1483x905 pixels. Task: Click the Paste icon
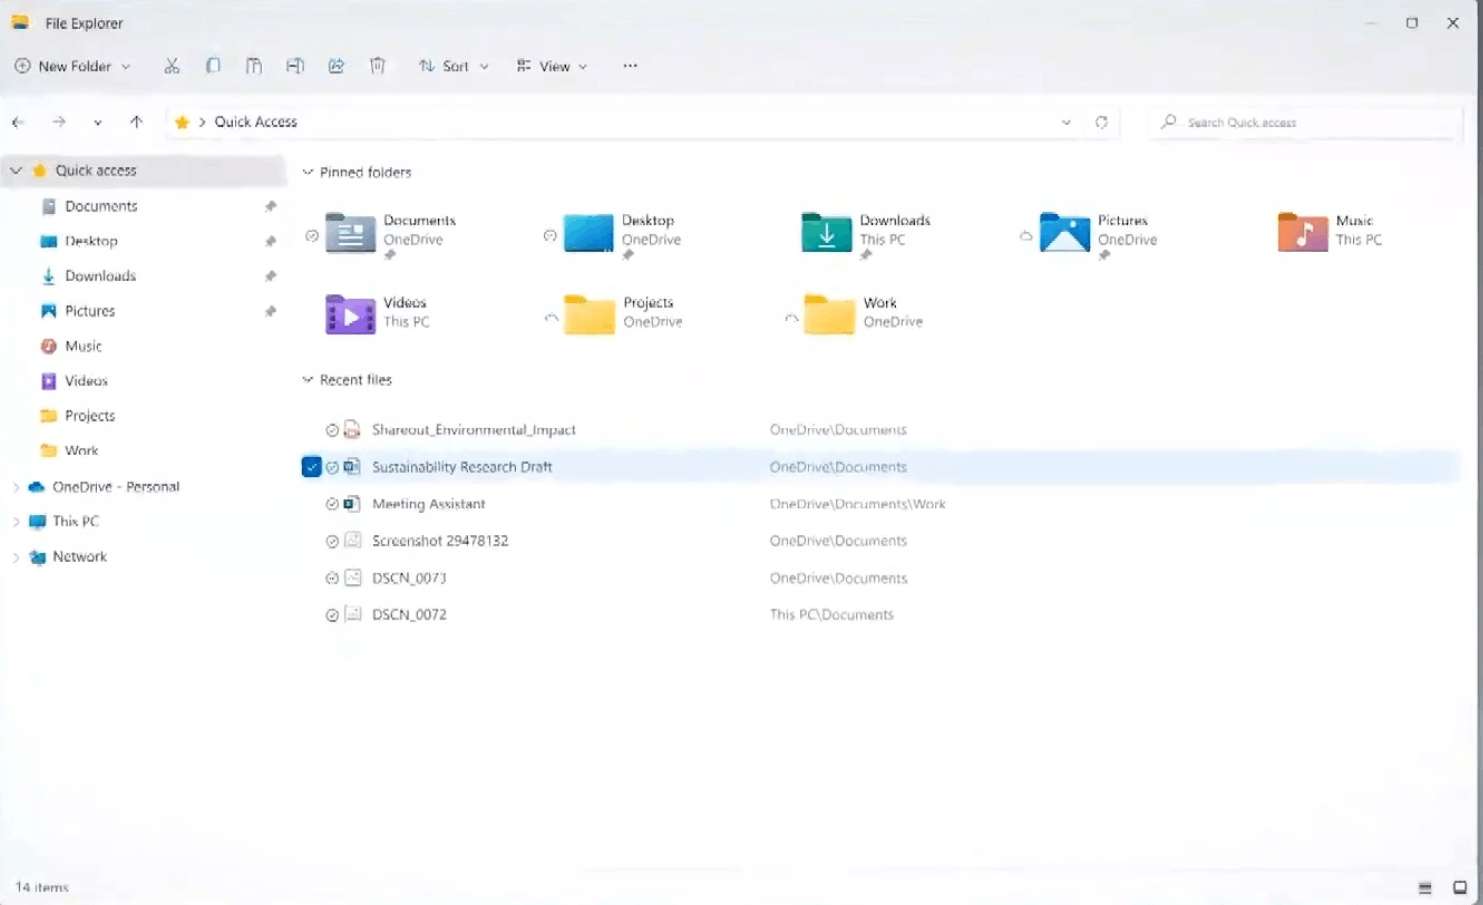point(254,65)
